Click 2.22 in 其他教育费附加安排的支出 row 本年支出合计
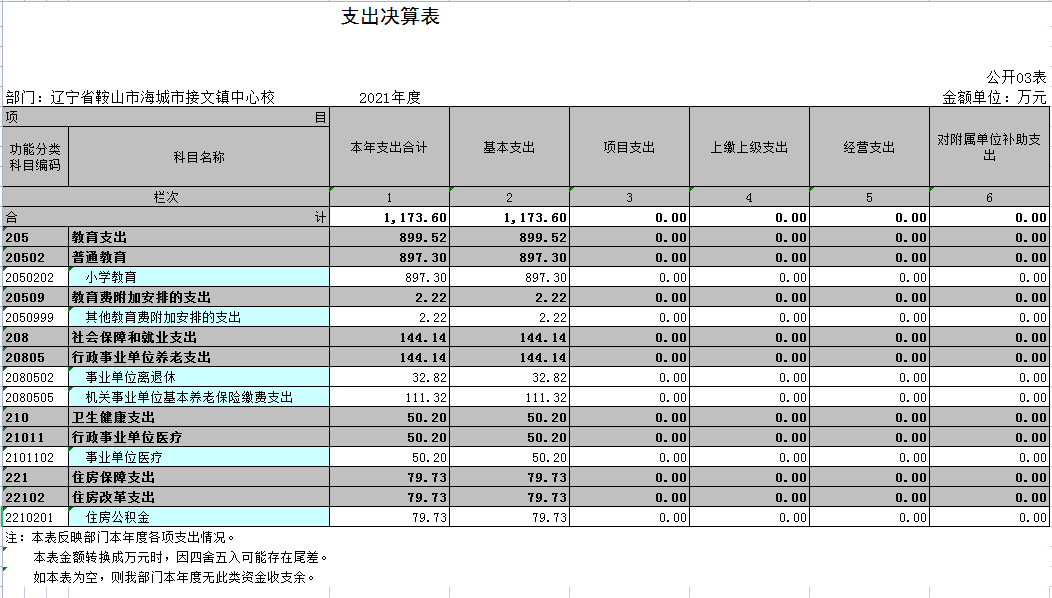Screen dimensions: 1052x598 click(389, 317)
